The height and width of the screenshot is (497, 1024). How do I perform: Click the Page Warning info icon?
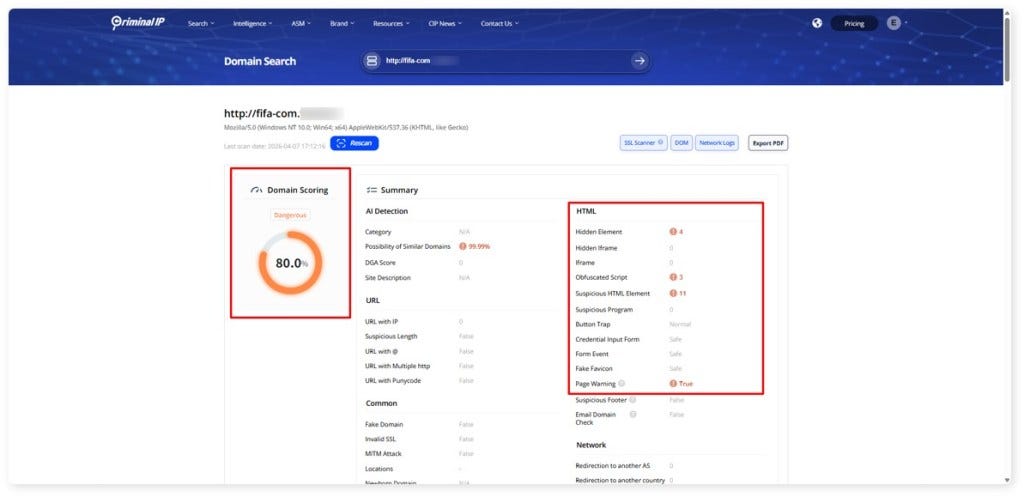pos(622,384)
